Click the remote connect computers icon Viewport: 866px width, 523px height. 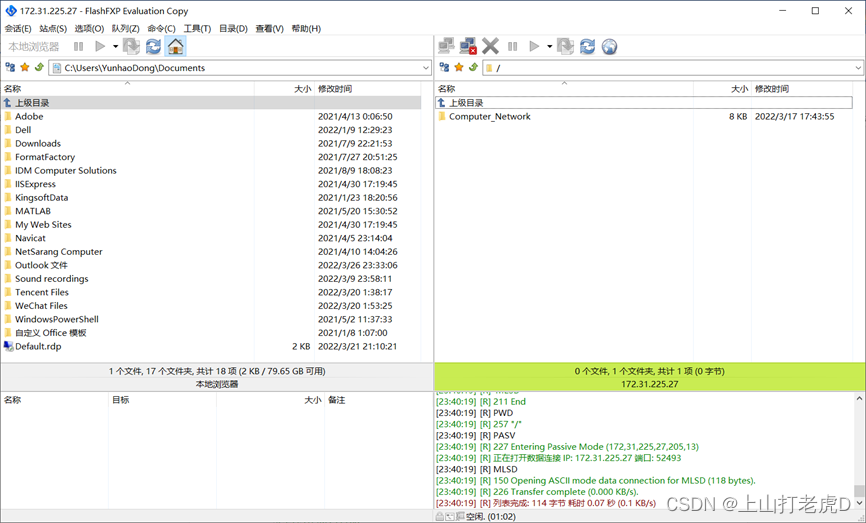click(x=446, y=47)
